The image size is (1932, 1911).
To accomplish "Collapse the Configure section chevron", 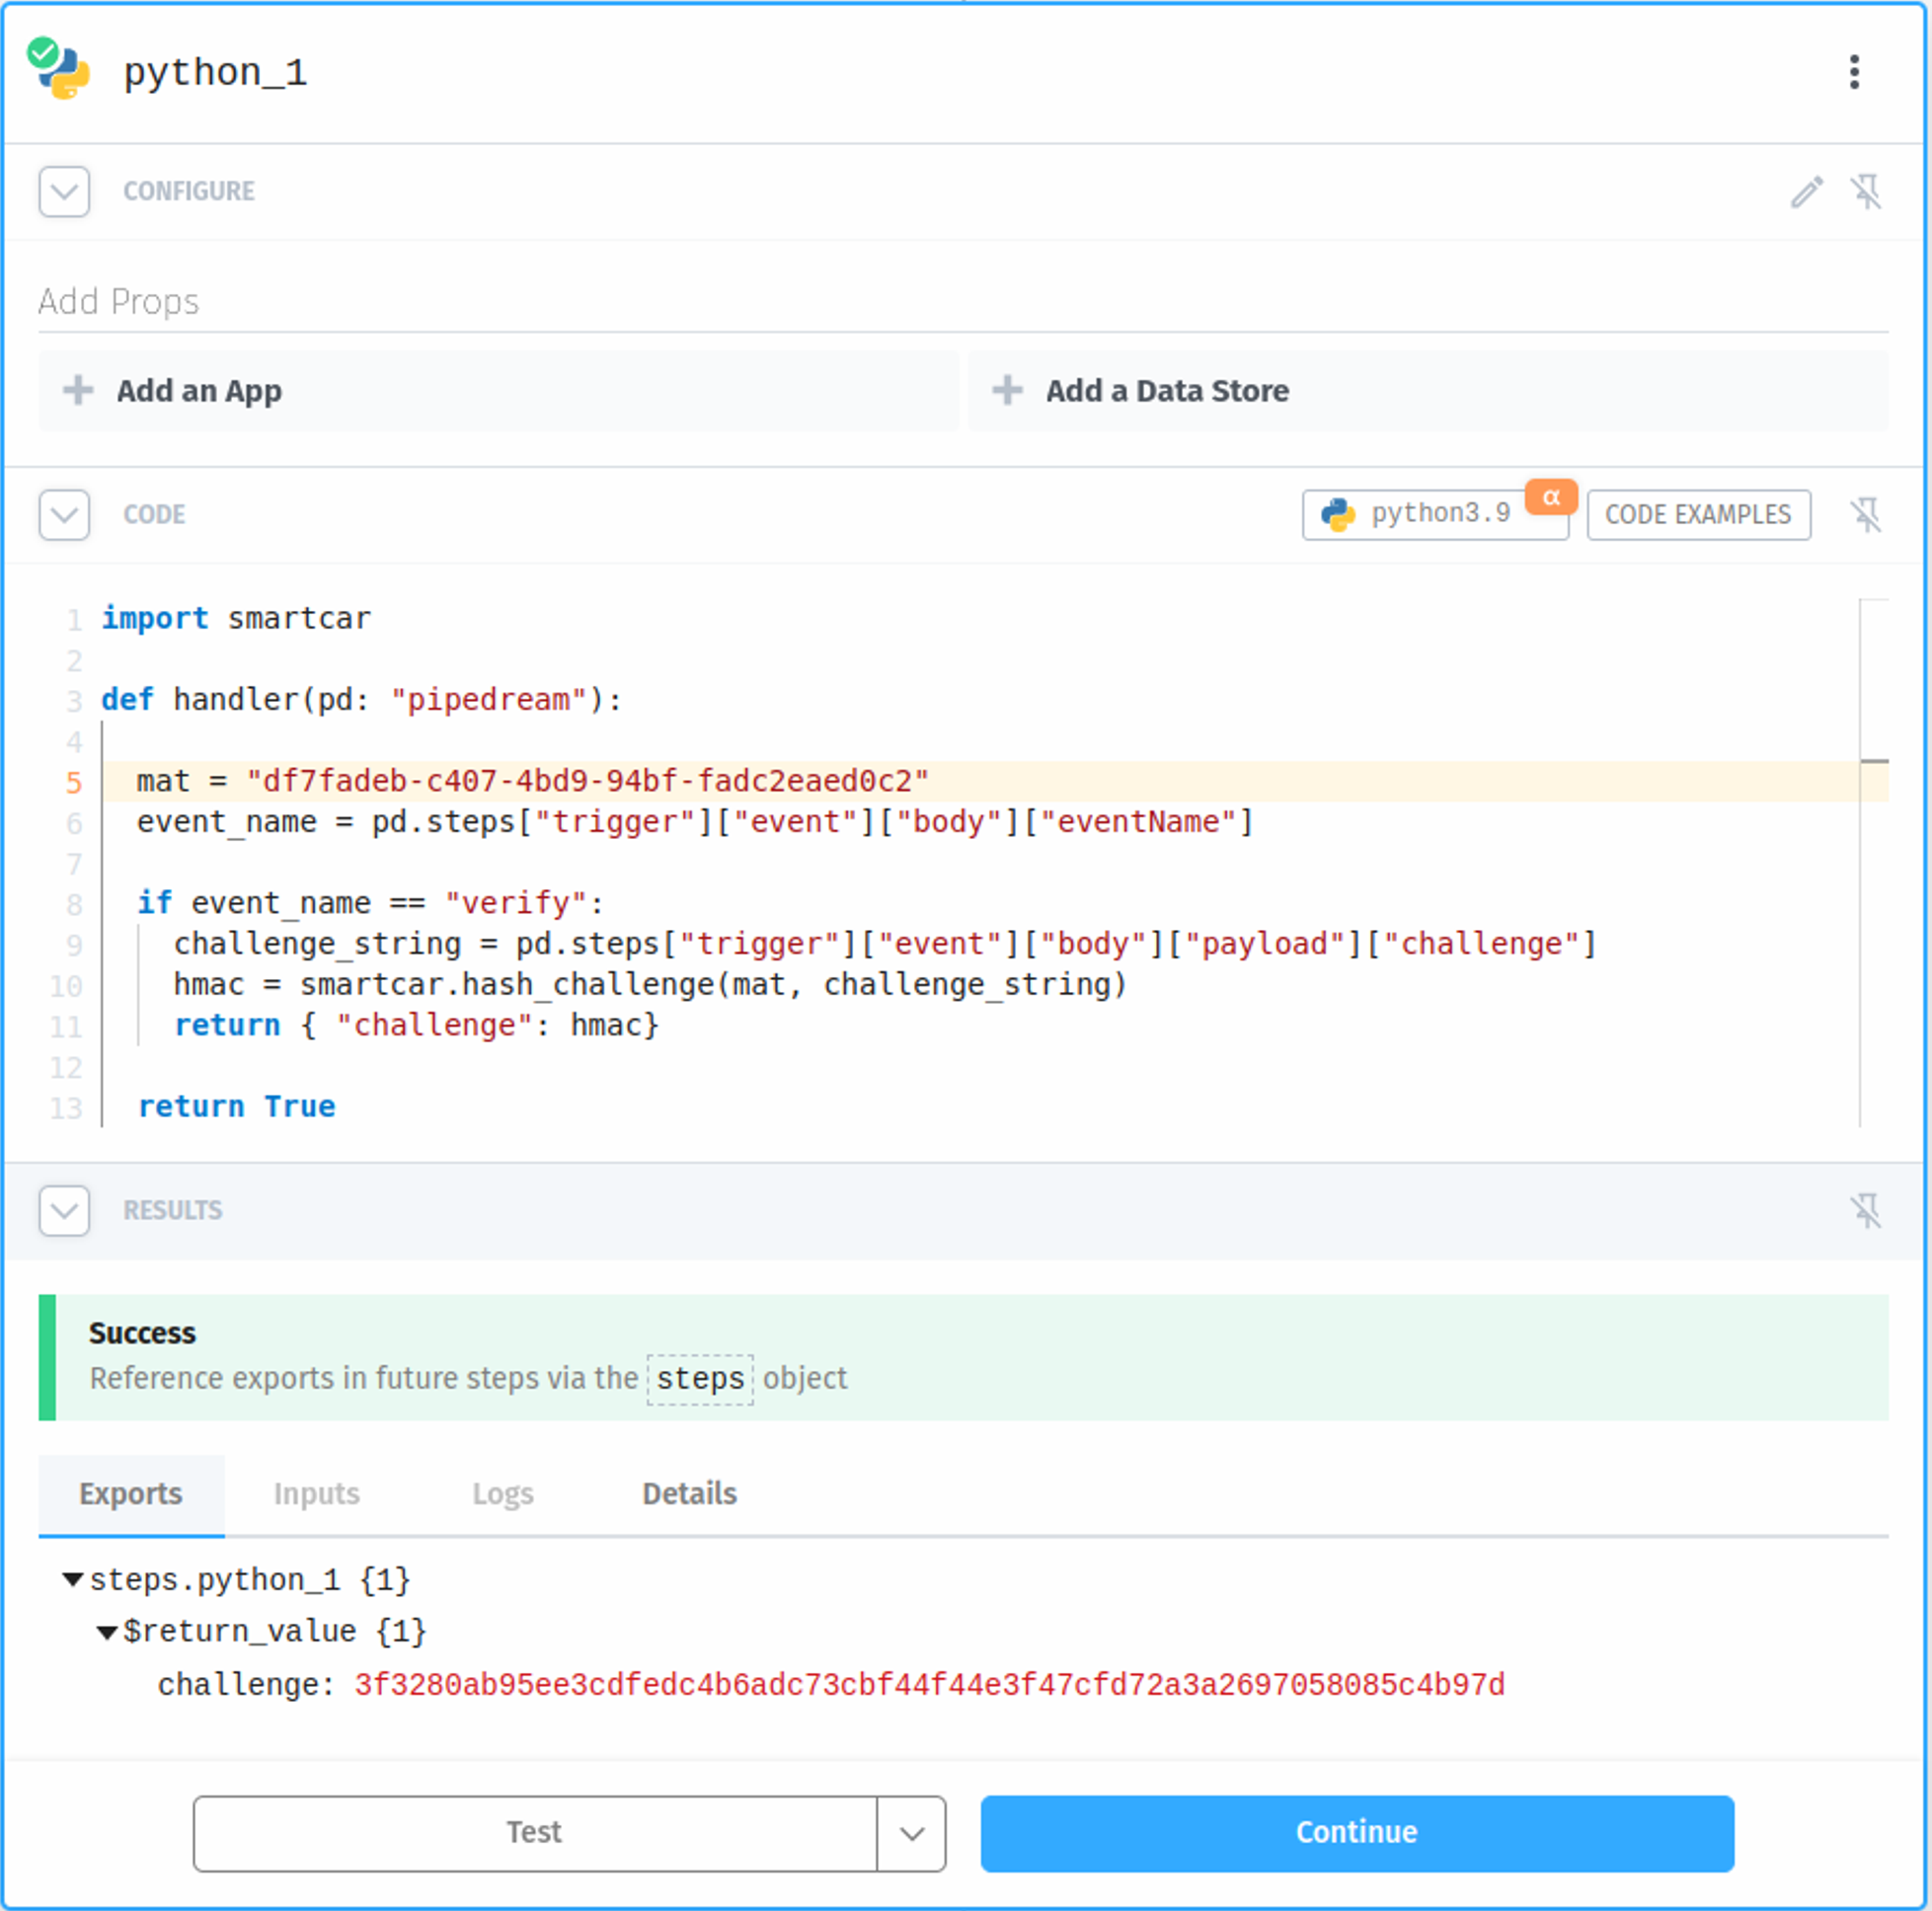I will tap(64, 191).
